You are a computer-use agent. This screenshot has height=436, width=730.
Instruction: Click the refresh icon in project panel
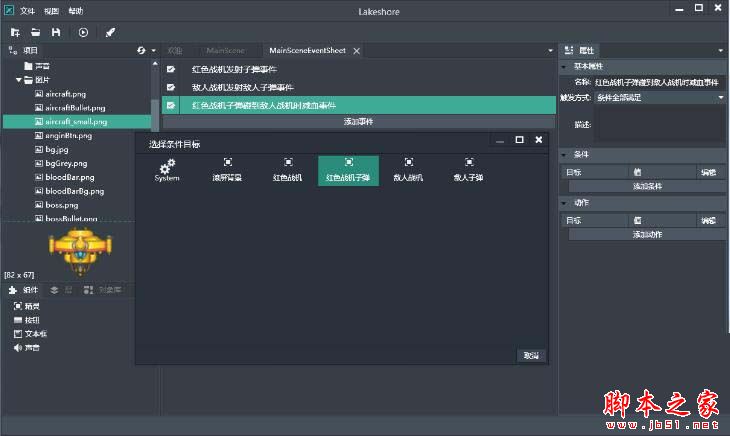click(141, 50)
